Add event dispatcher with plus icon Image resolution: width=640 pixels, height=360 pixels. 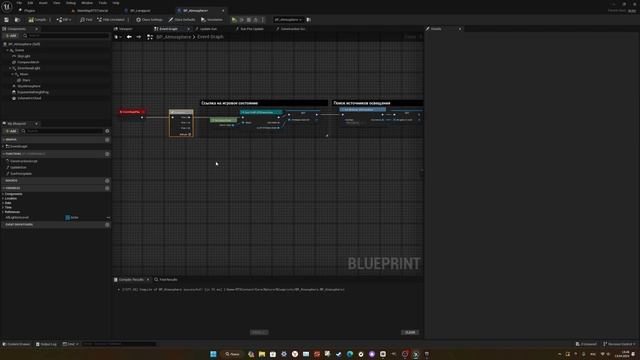coord(107,224)
